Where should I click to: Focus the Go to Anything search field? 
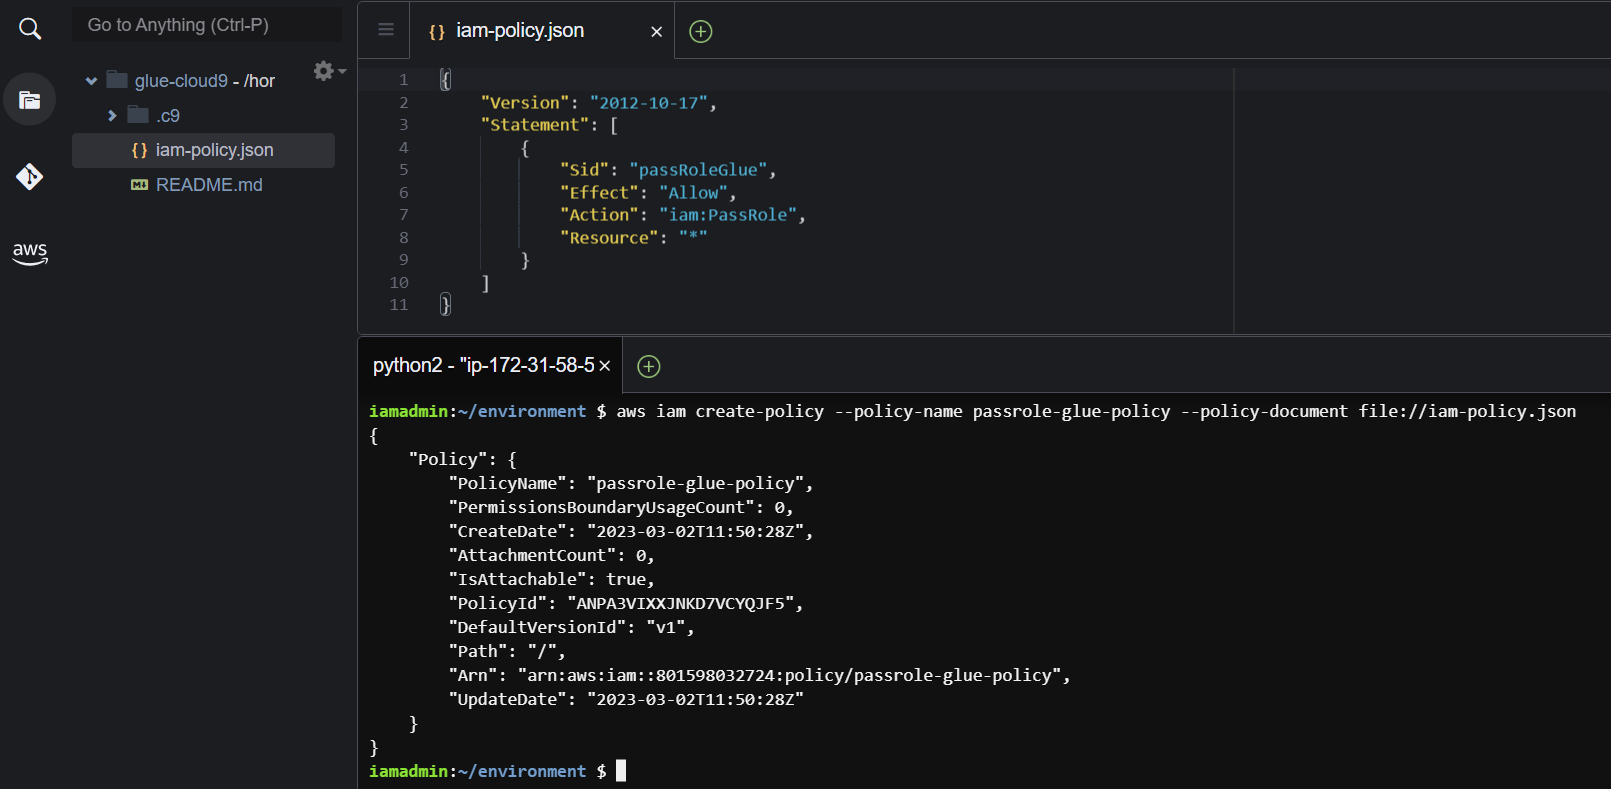[x=207, y=25]
